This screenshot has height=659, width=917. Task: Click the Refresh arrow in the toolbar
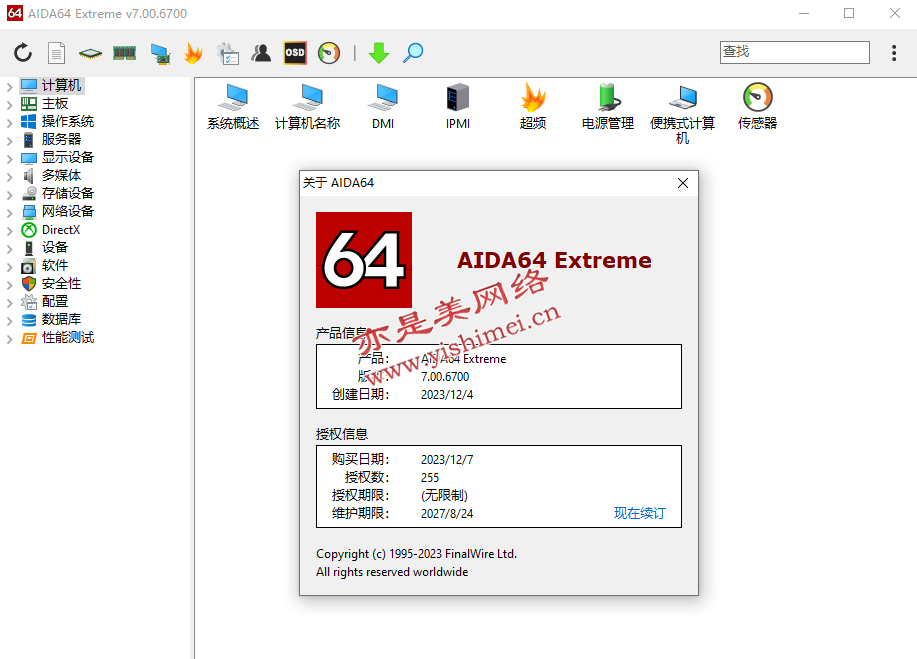pyautogui.click(x=23, y=53)
